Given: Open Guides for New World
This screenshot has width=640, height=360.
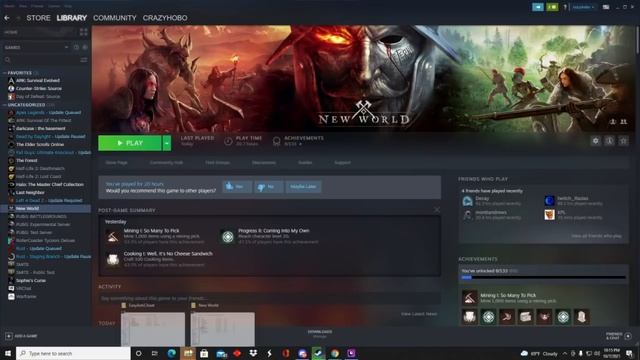Looking at the screenshot, I should click(x=305, y=162).
